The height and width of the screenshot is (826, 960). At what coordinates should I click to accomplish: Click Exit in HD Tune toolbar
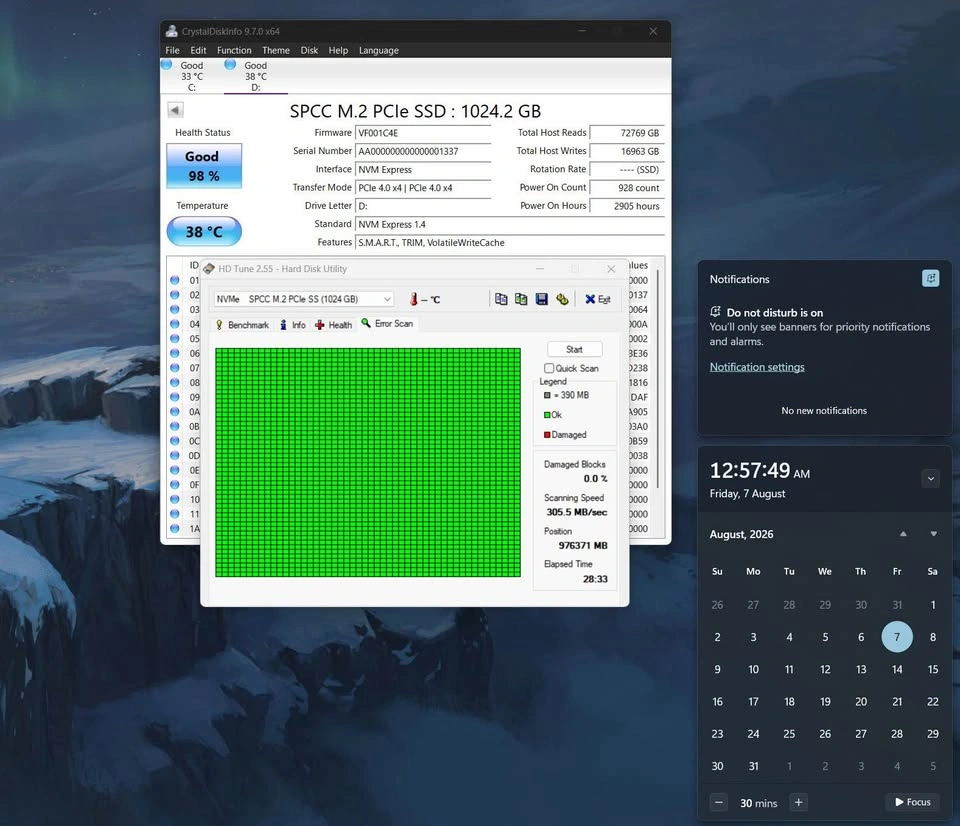pyautogui.click(x=598, y=299)
